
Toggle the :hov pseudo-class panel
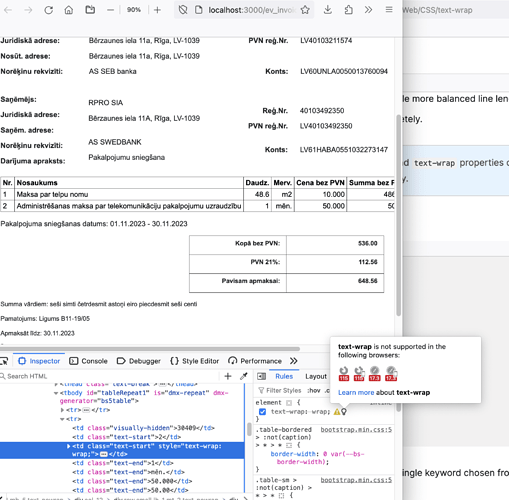(x=313, y=390)
